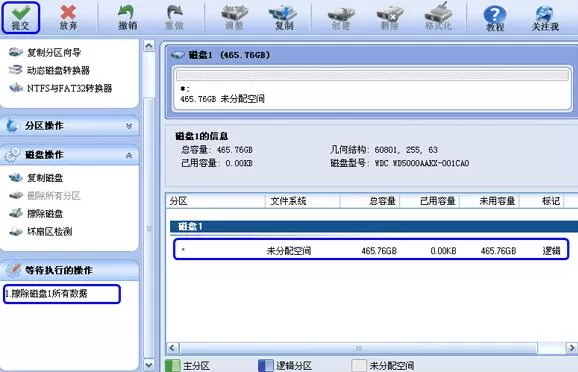Click the gray 未分配空间 legend swatch
This screenshot has height=372, width=578.
pyautogui.click(x=359, y=365)
